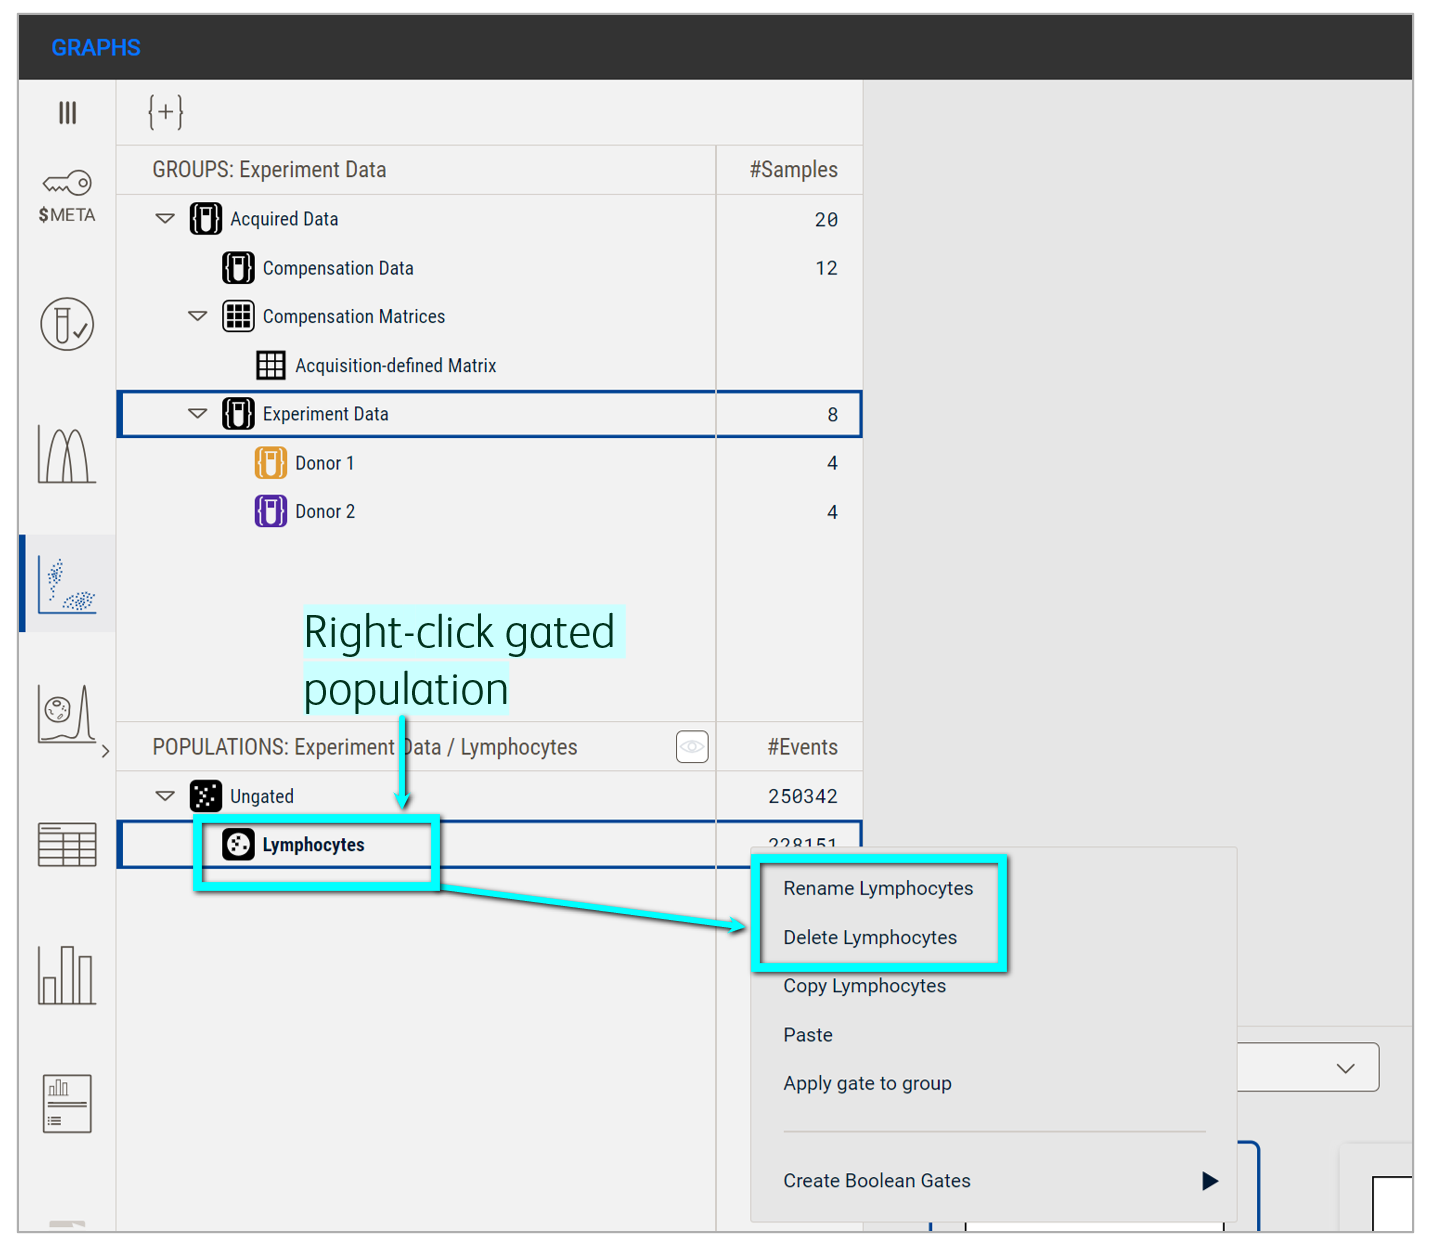Click the GRAPHS header title
This screenshot has width=1432, height=1259.
(96, 47)
